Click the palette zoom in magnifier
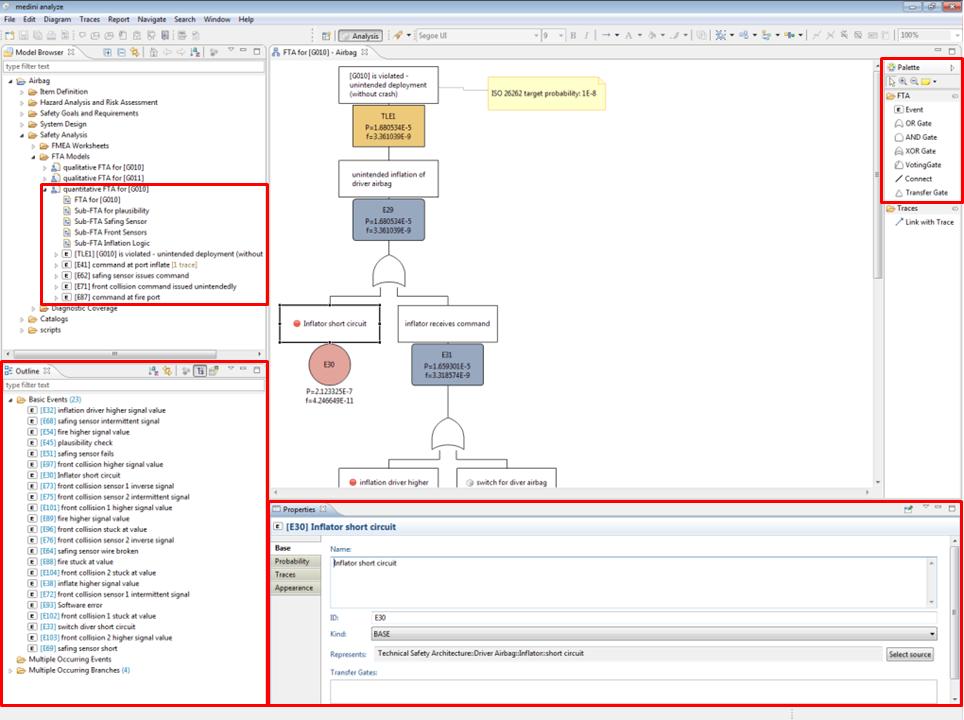 coord(903,82)
